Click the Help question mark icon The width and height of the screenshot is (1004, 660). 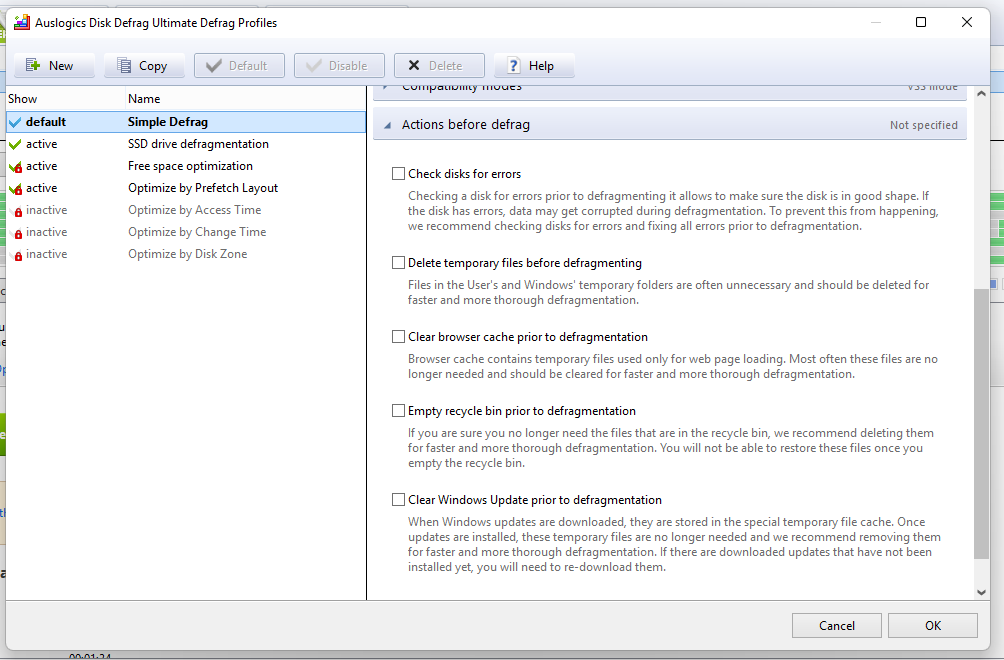tap(514, 66)
